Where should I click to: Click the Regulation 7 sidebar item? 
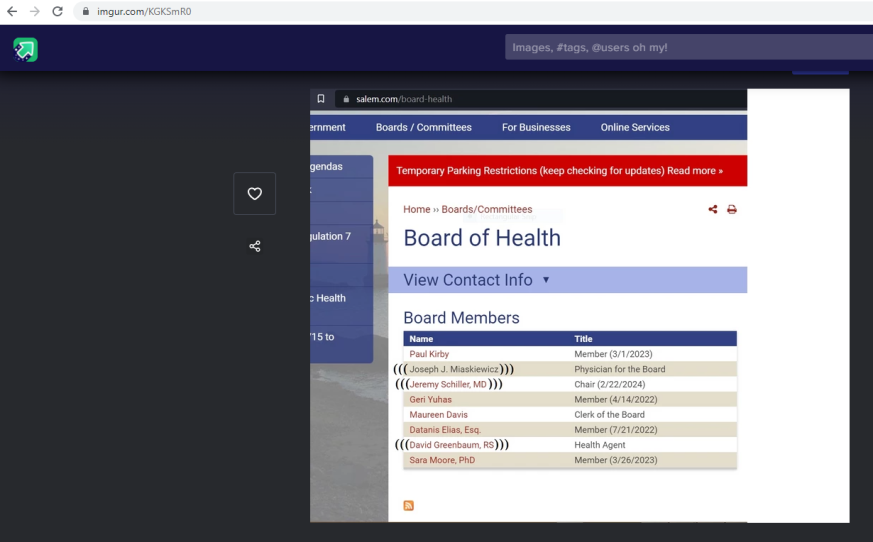(x=341, y=236)
